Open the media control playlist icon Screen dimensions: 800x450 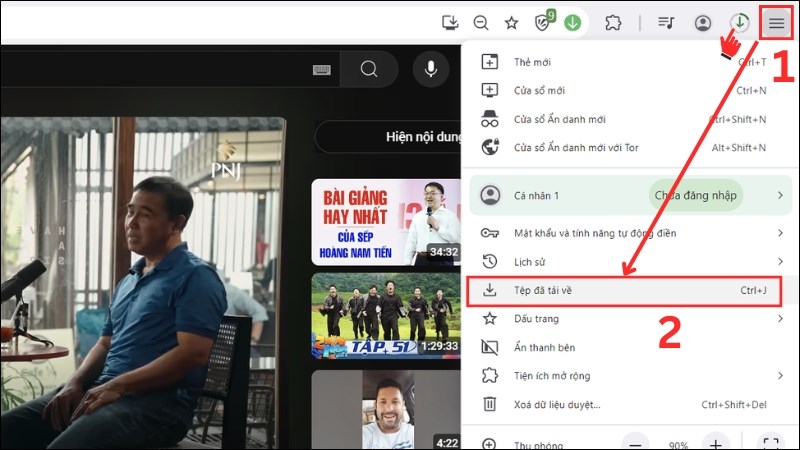666,22
